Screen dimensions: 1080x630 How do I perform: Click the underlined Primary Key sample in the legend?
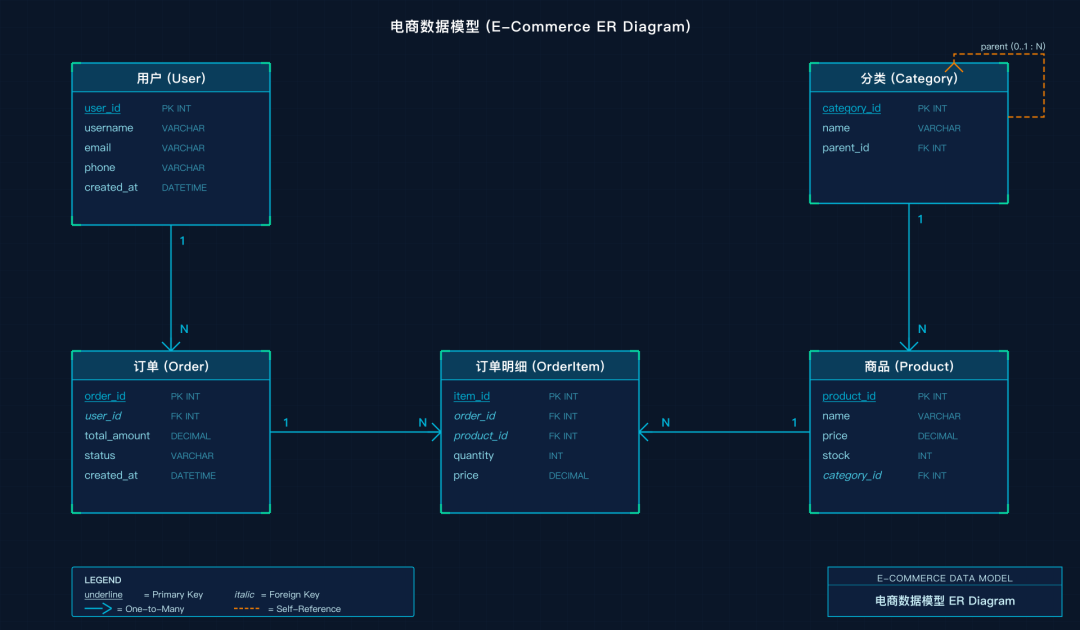click(x=103, y=594)
